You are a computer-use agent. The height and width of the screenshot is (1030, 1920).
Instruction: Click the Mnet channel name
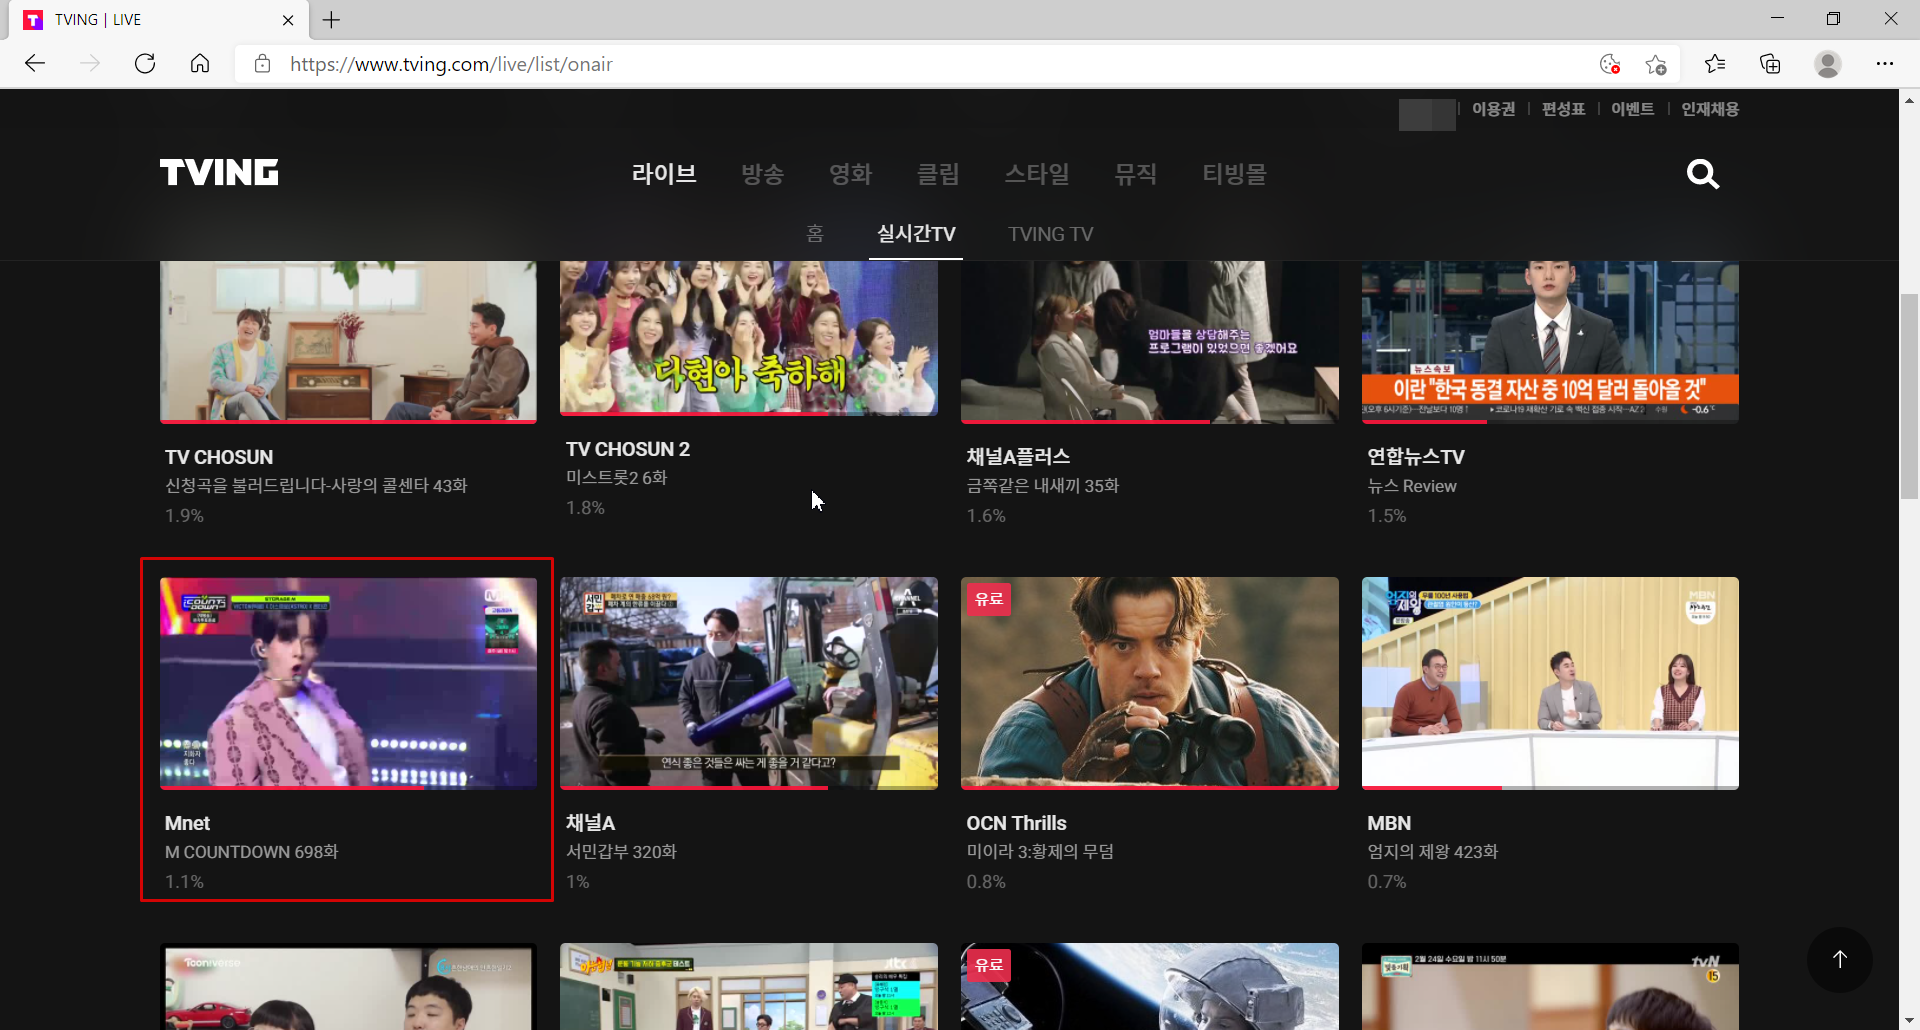[x=187, y=823]
